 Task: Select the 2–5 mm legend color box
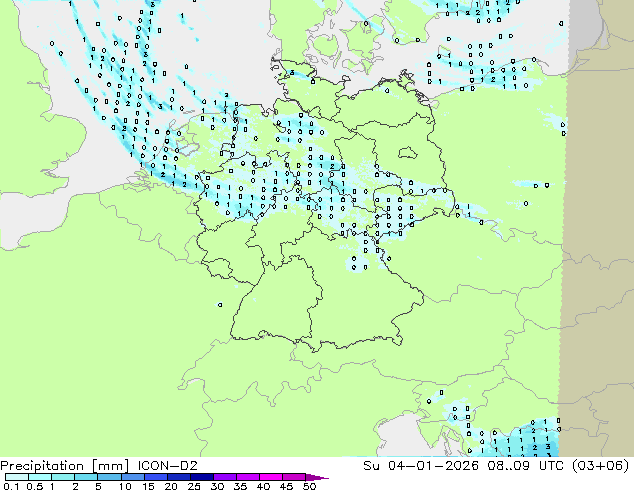coord(86,477)
